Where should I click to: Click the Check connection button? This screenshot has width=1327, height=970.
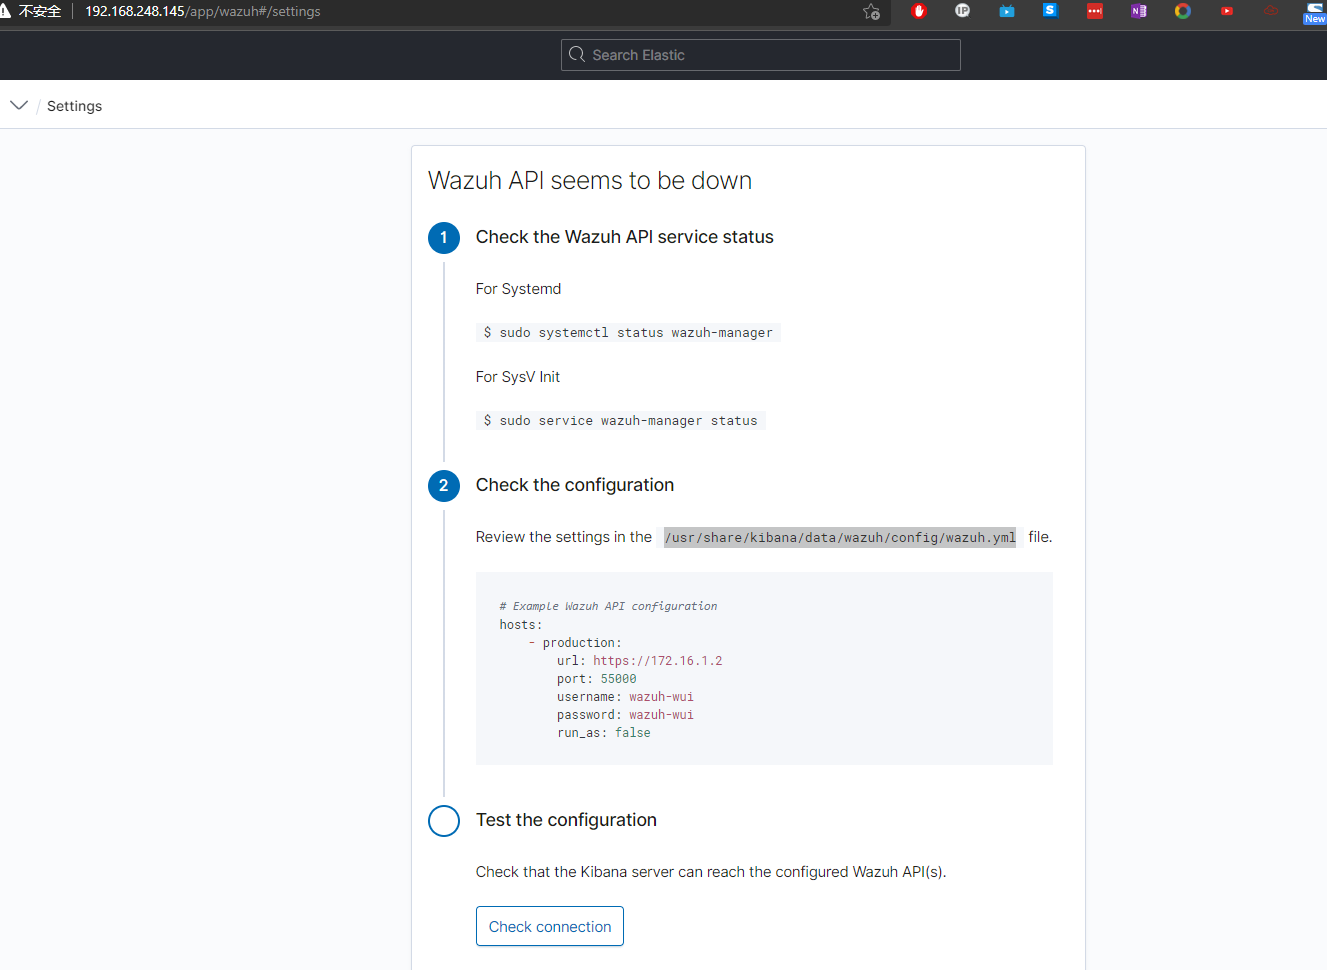[x=550, y=926]
